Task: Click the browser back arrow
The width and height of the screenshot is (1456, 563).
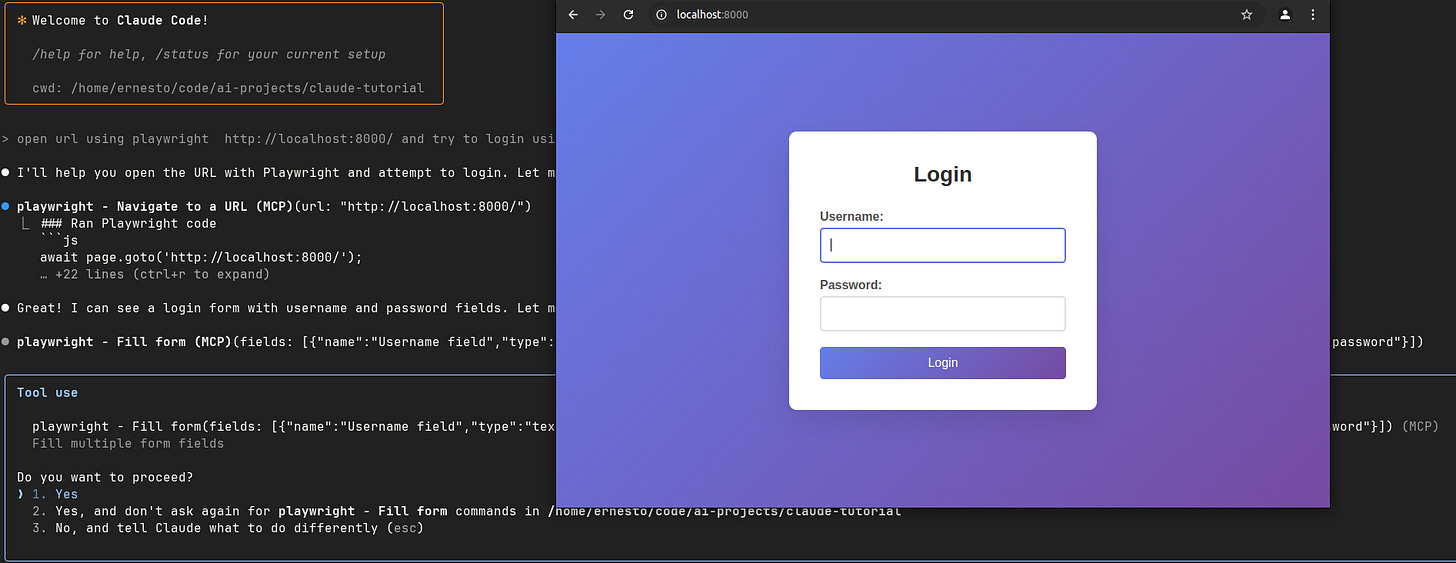Action: pyautogui.click(x=572, y=15)
